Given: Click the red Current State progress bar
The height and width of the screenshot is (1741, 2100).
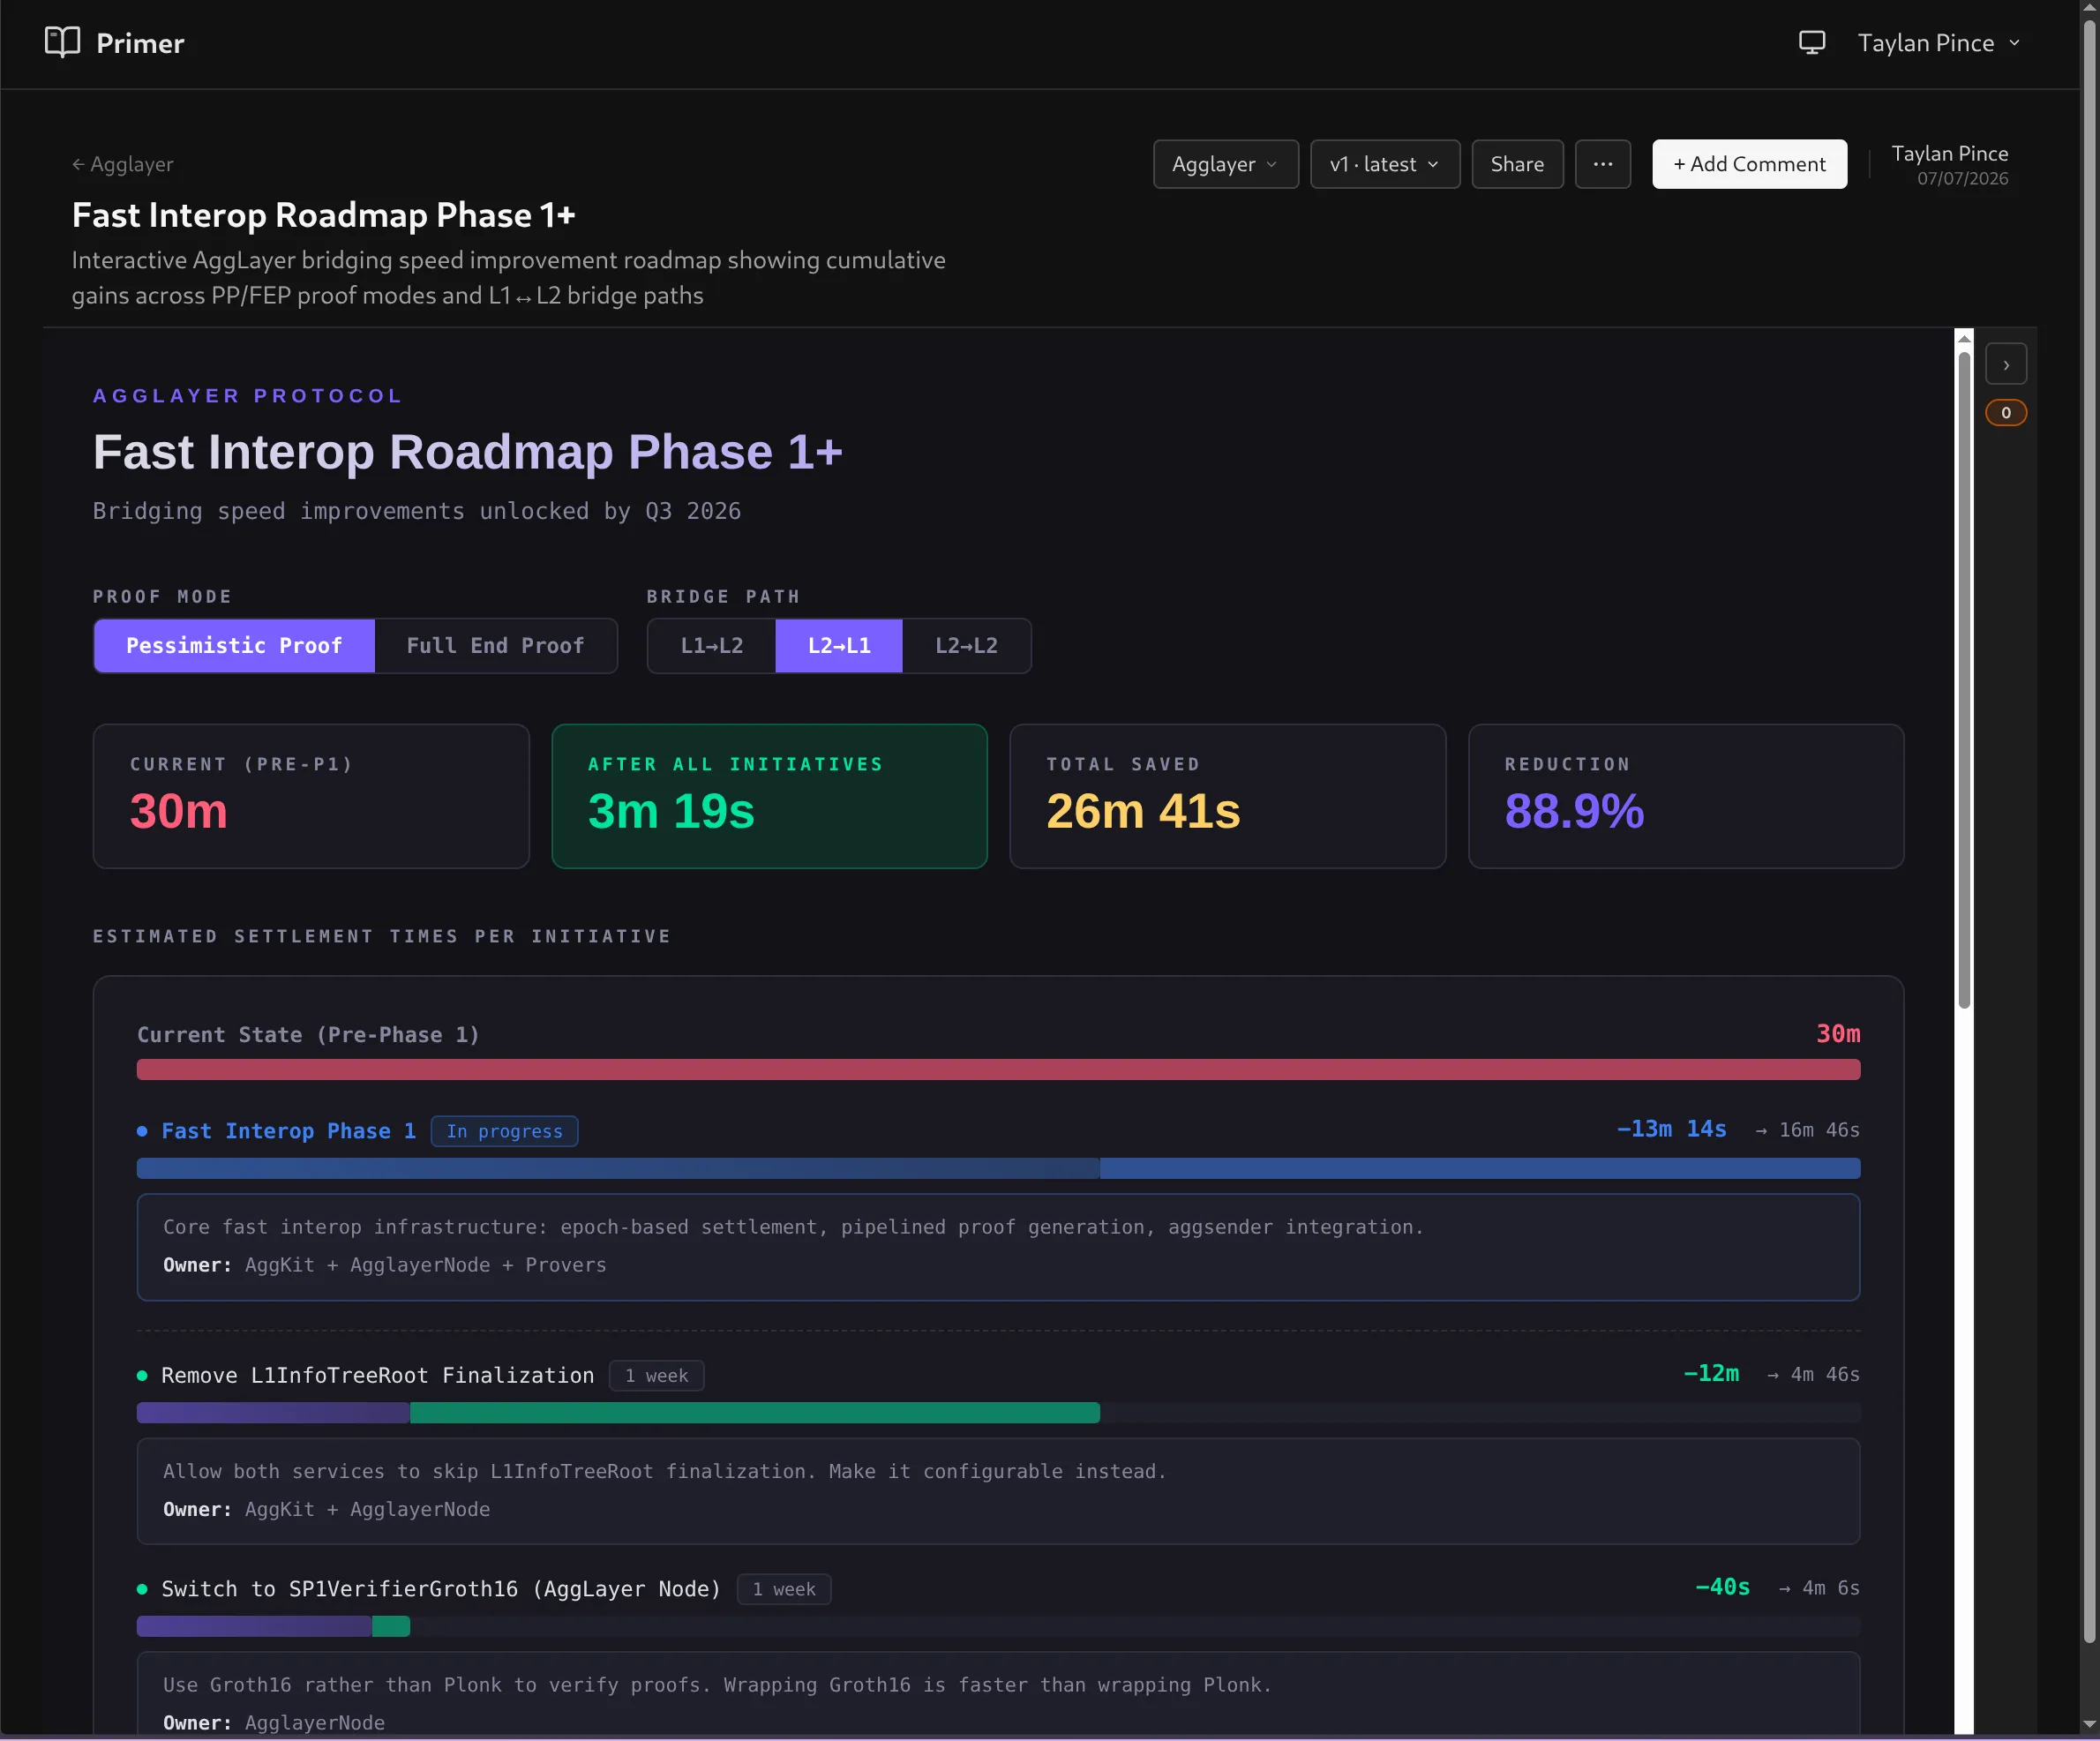Looking at the screenshot, I should coord(998,1070).
